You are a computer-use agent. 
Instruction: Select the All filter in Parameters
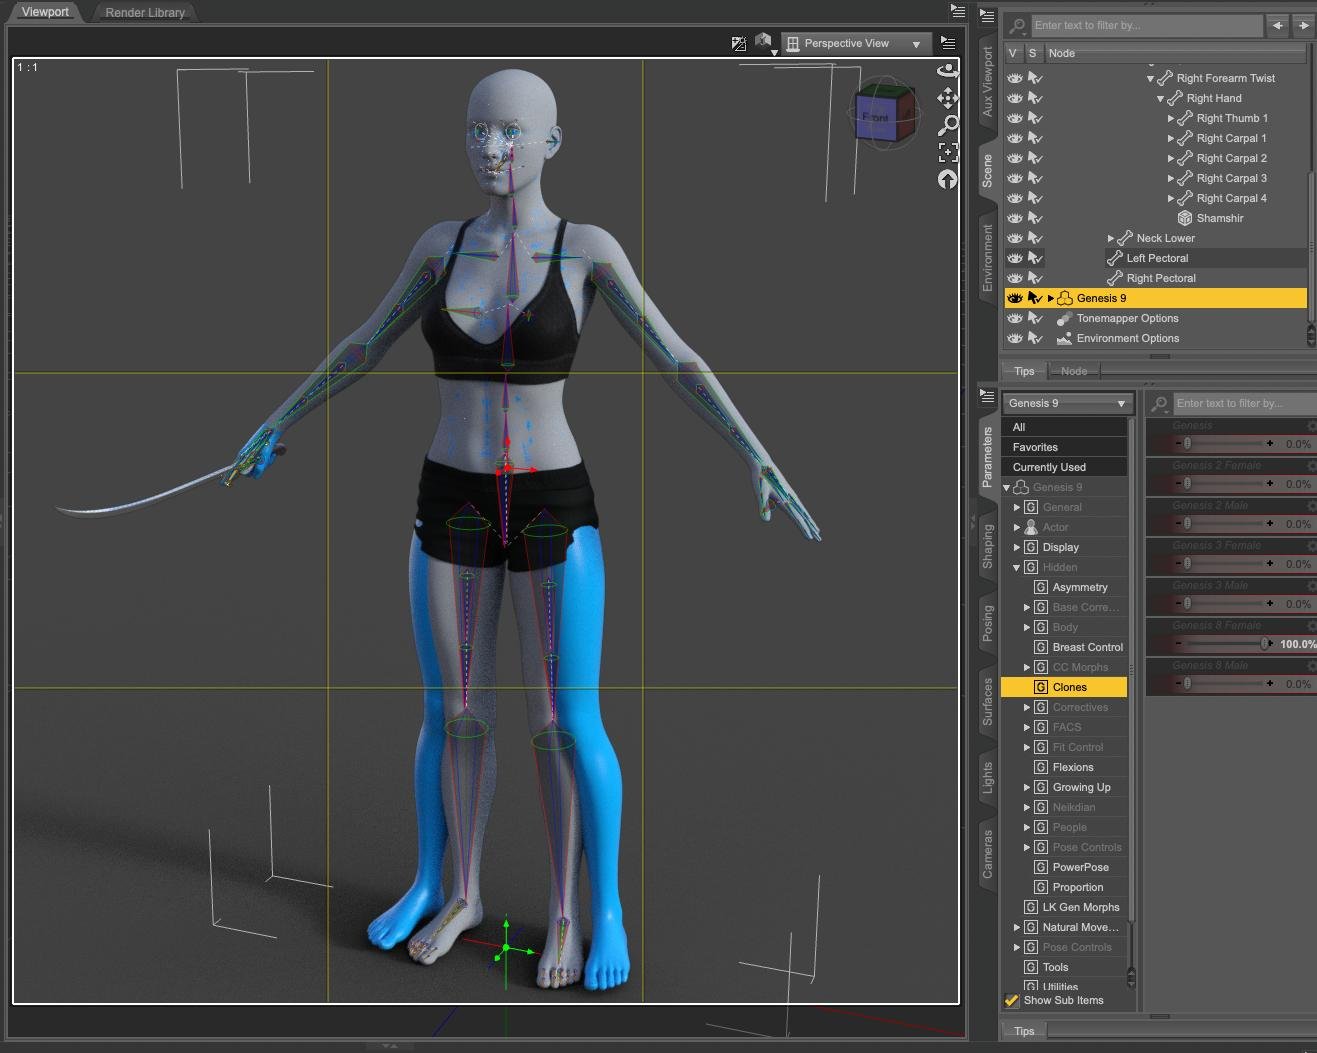tap(1065, 427)
